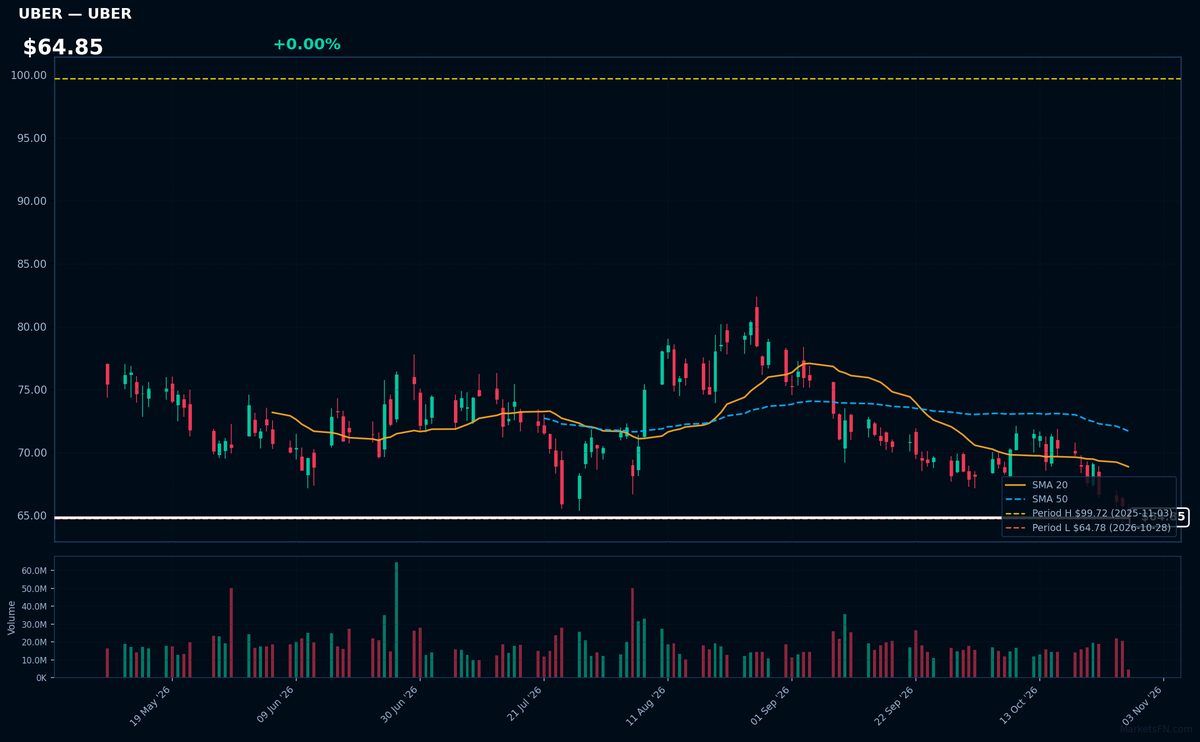Click the Period L $64.78 legend entry
Screen dimensions: 1200x742
[1089, 527]
